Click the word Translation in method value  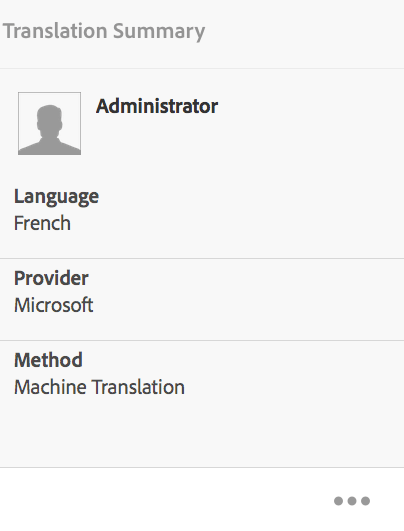(139, 387)
